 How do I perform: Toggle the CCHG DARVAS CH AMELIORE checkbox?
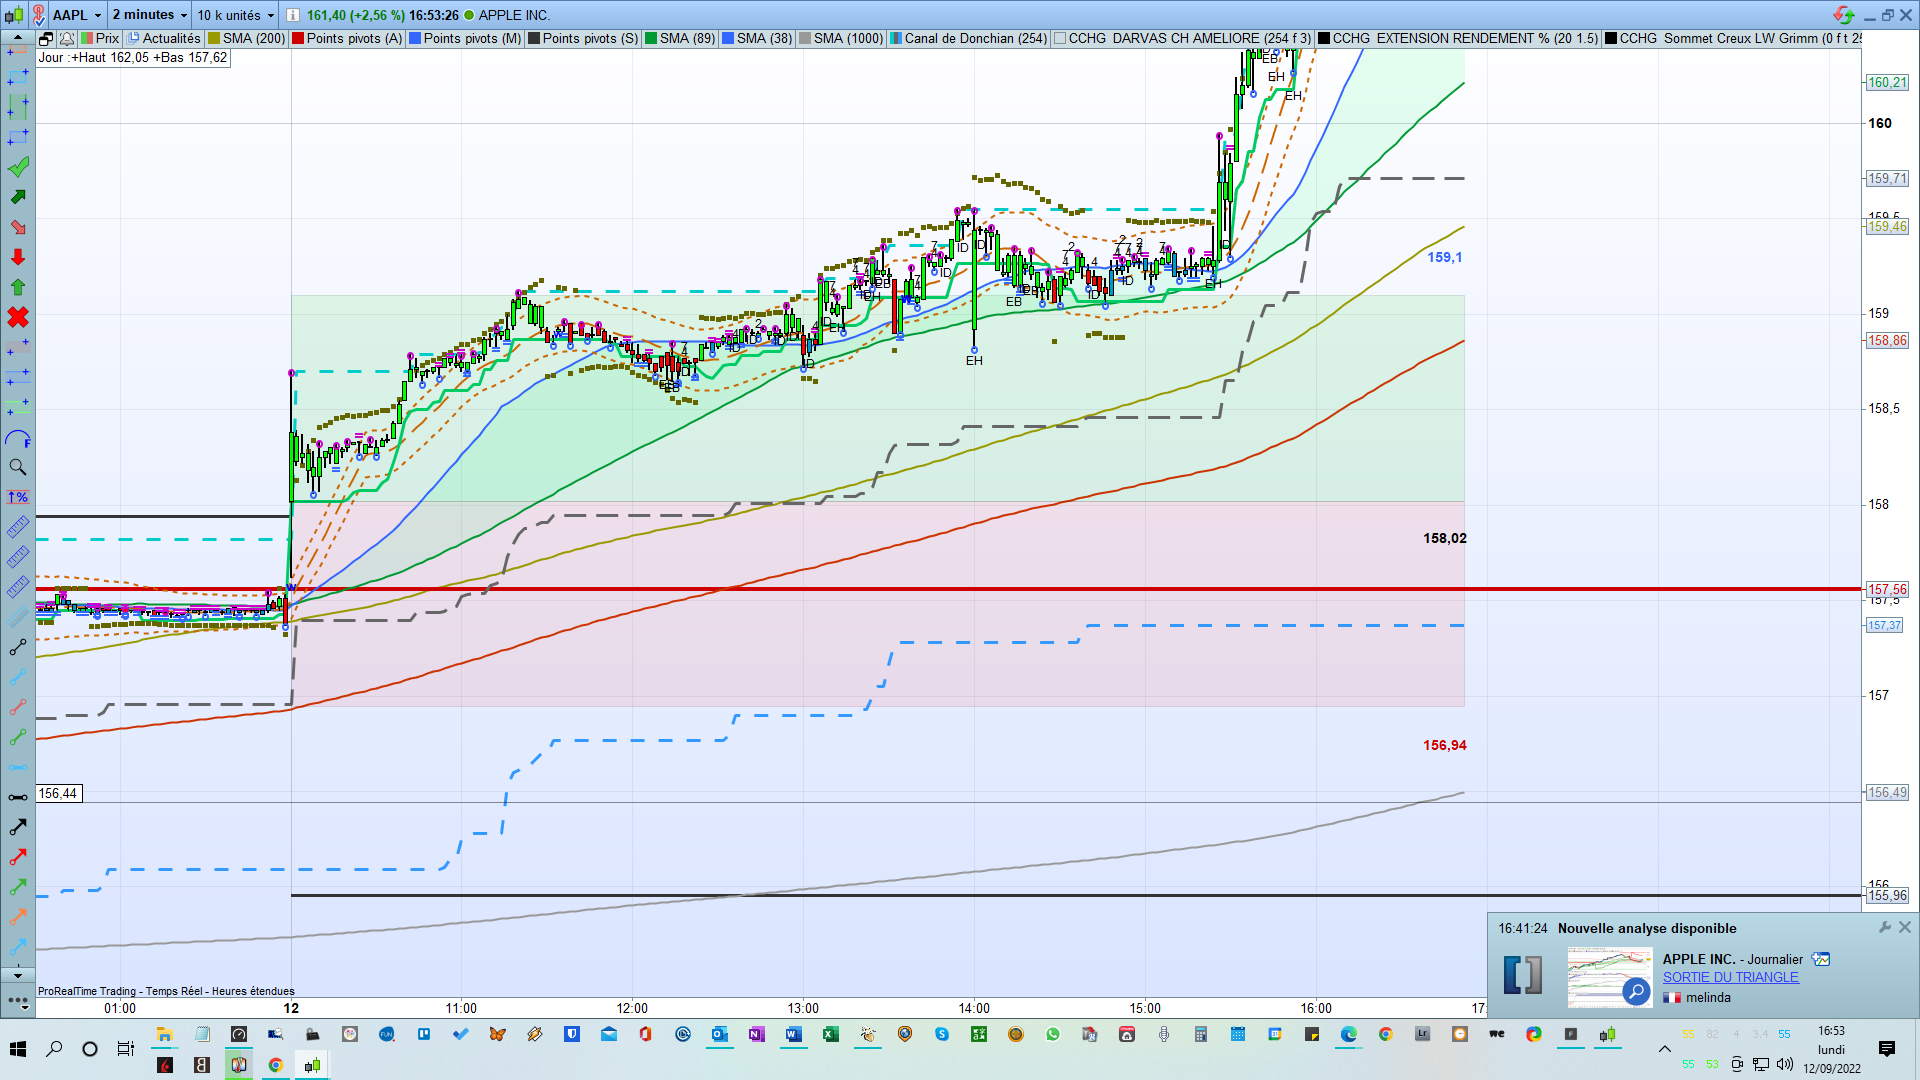1060,38
